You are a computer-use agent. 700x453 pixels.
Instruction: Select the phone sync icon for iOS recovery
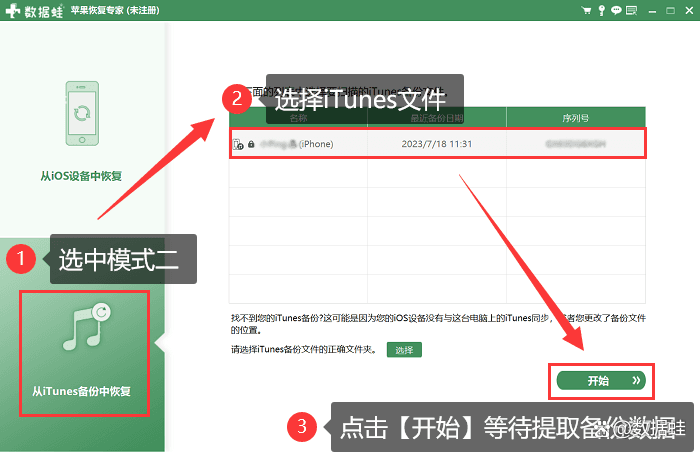point(82,113)
